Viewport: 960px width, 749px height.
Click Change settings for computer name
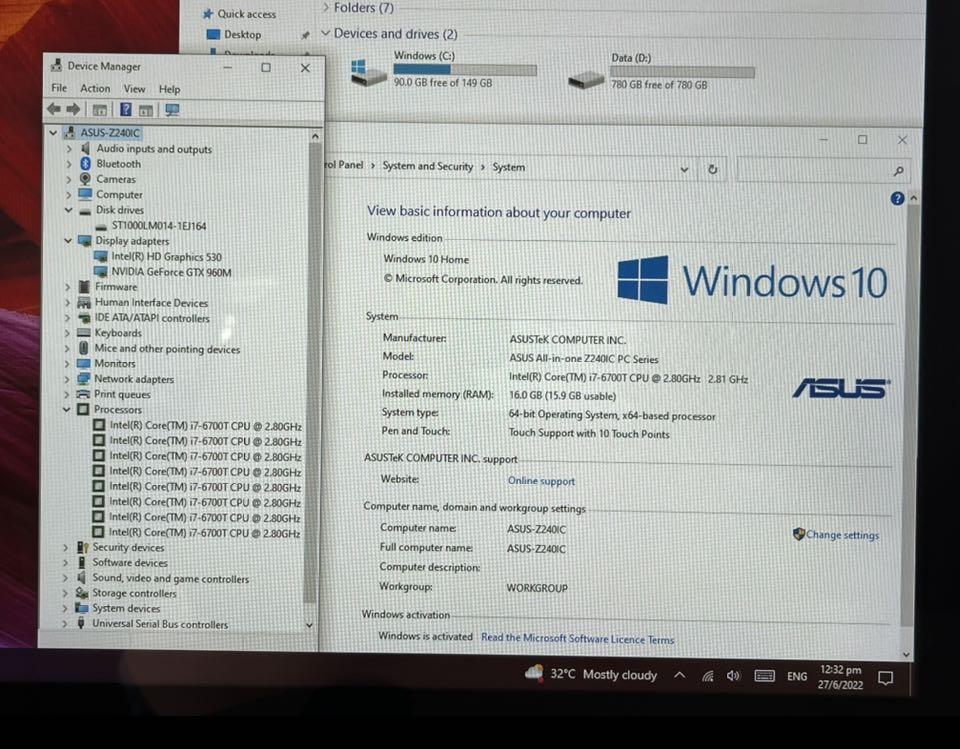click(842, 535)
